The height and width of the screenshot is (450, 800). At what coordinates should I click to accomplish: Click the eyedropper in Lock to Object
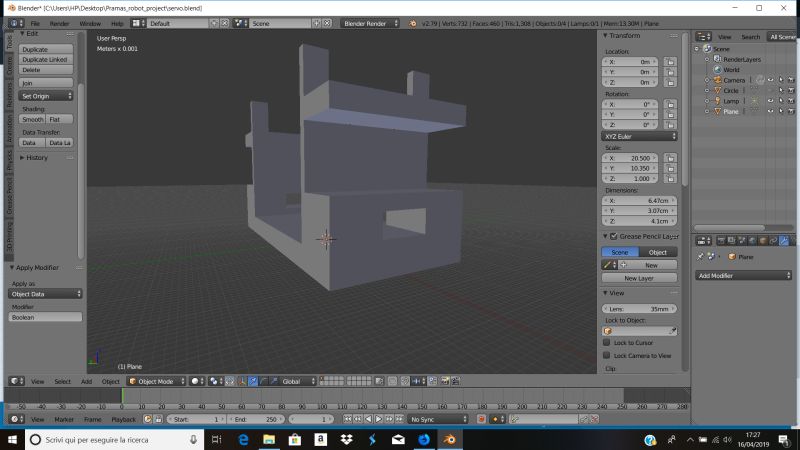(x=673, y=331)
